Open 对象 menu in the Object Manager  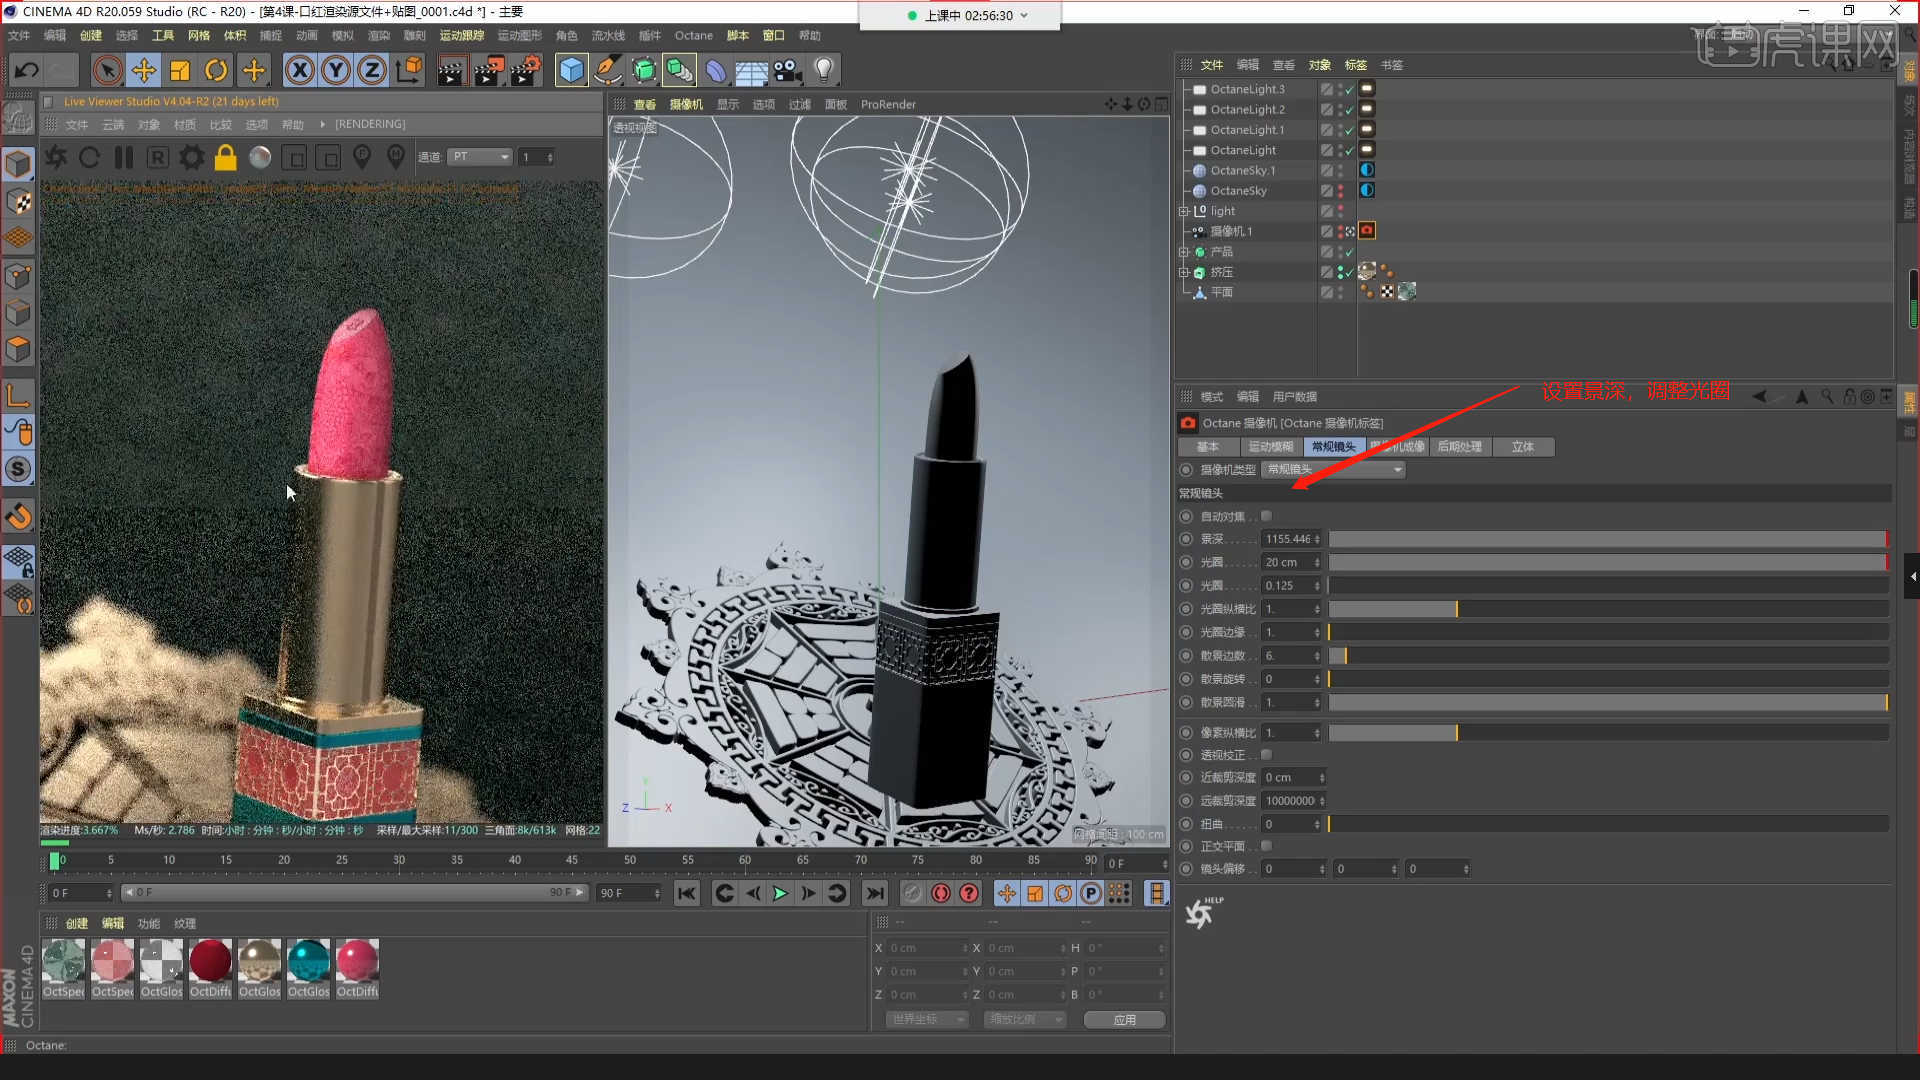pos(1320,65)
